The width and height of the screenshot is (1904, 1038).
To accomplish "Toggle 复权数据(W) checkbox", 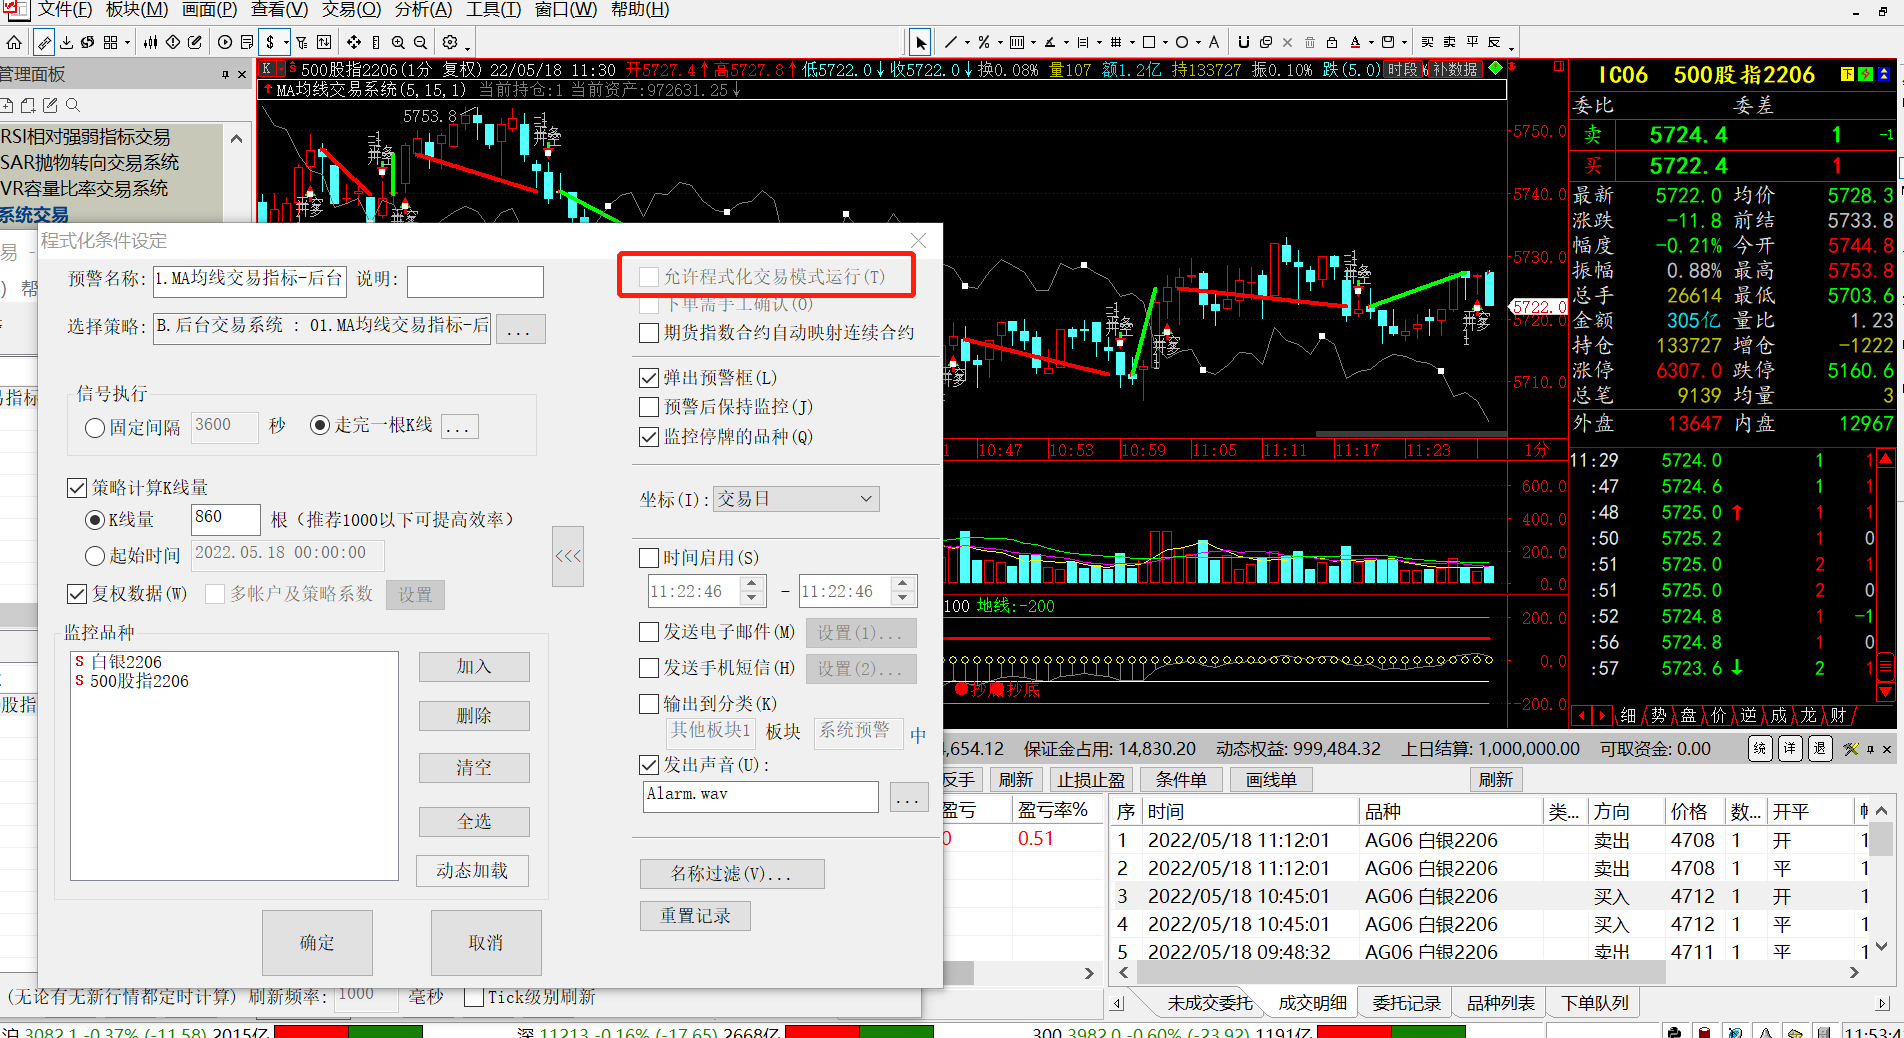I will pos(77,594).
